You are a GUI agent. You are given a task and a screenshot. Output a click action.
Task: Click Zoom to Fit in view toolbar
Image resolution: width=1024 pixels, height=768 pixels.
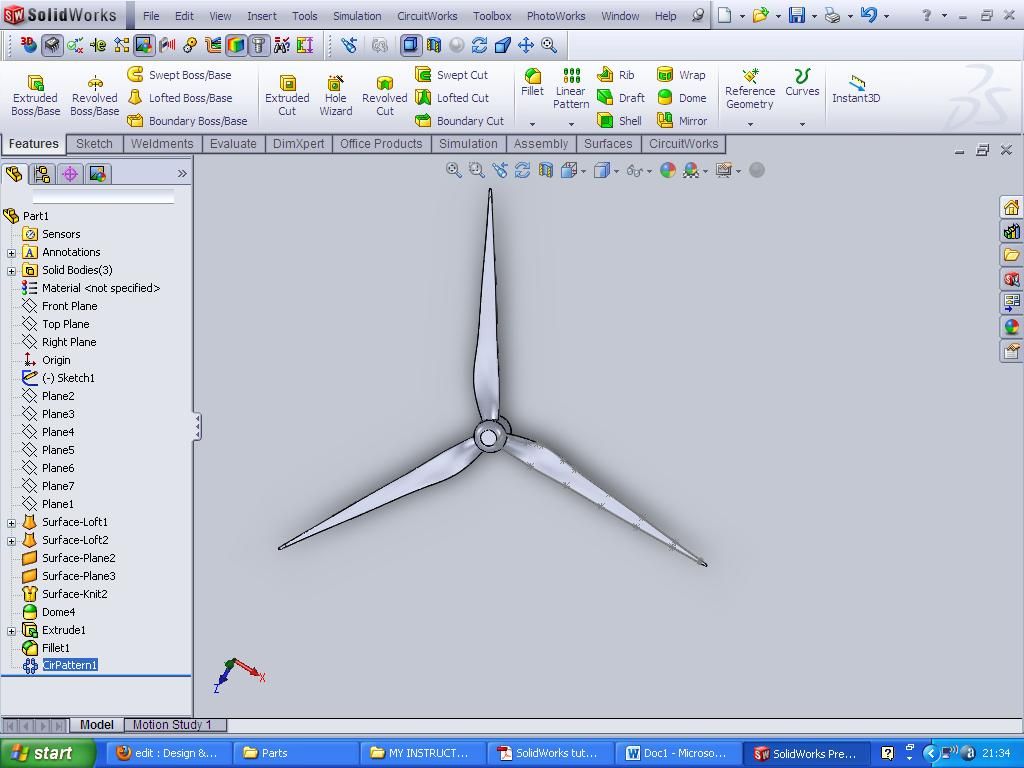coord(454,170)
